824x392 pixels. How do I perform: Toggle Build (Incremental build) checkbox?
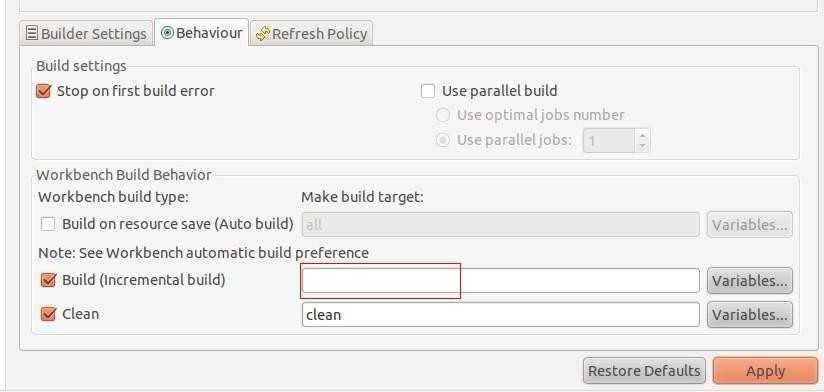pyautogui.click(x=48, y=280)
